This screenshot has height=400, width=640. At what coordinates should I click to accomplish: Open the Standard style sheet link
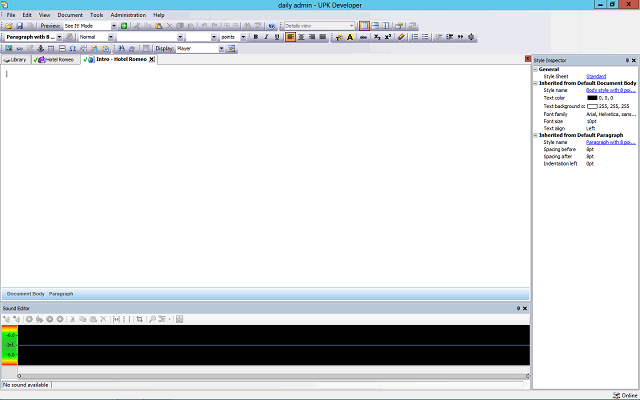[x=596, y=76]
